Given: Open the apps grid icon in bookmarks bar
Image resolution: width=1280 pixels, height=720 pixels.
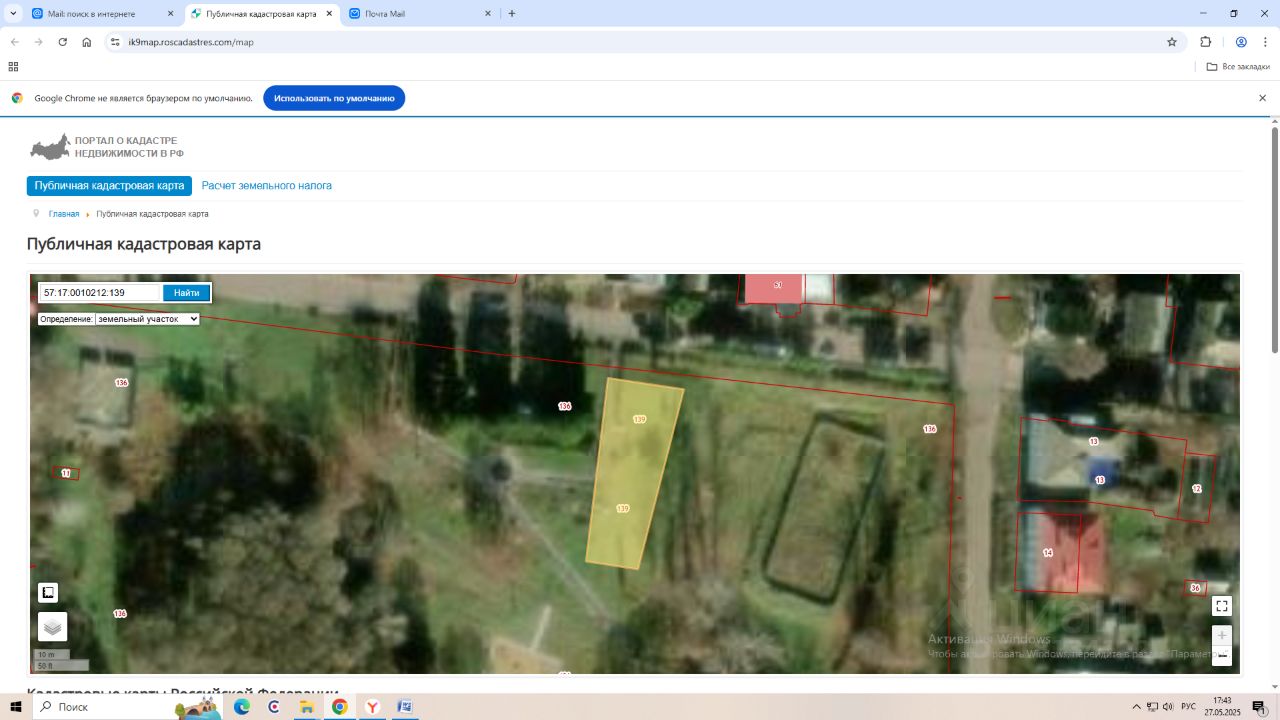Looking at the screenshot, I should (13, 67).
